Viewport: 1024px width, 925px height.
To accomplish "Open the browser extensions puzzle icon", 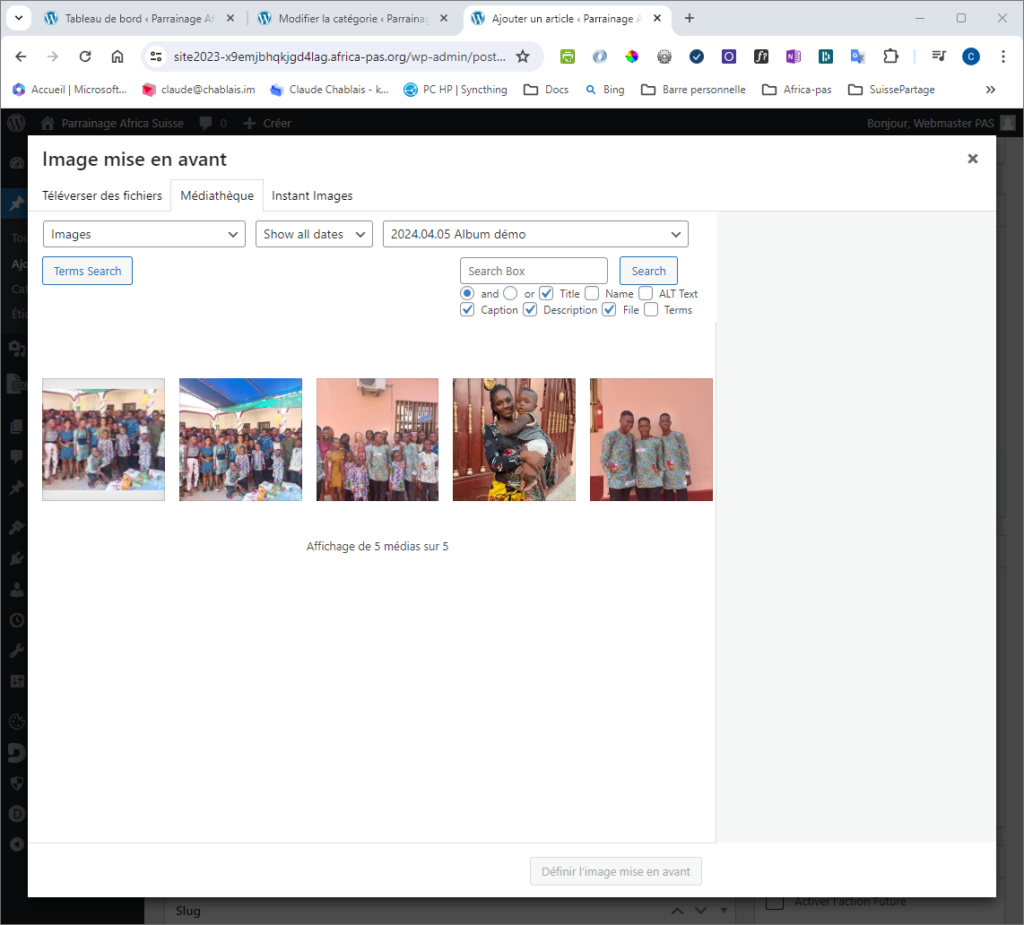I will [x=890, y=57].
